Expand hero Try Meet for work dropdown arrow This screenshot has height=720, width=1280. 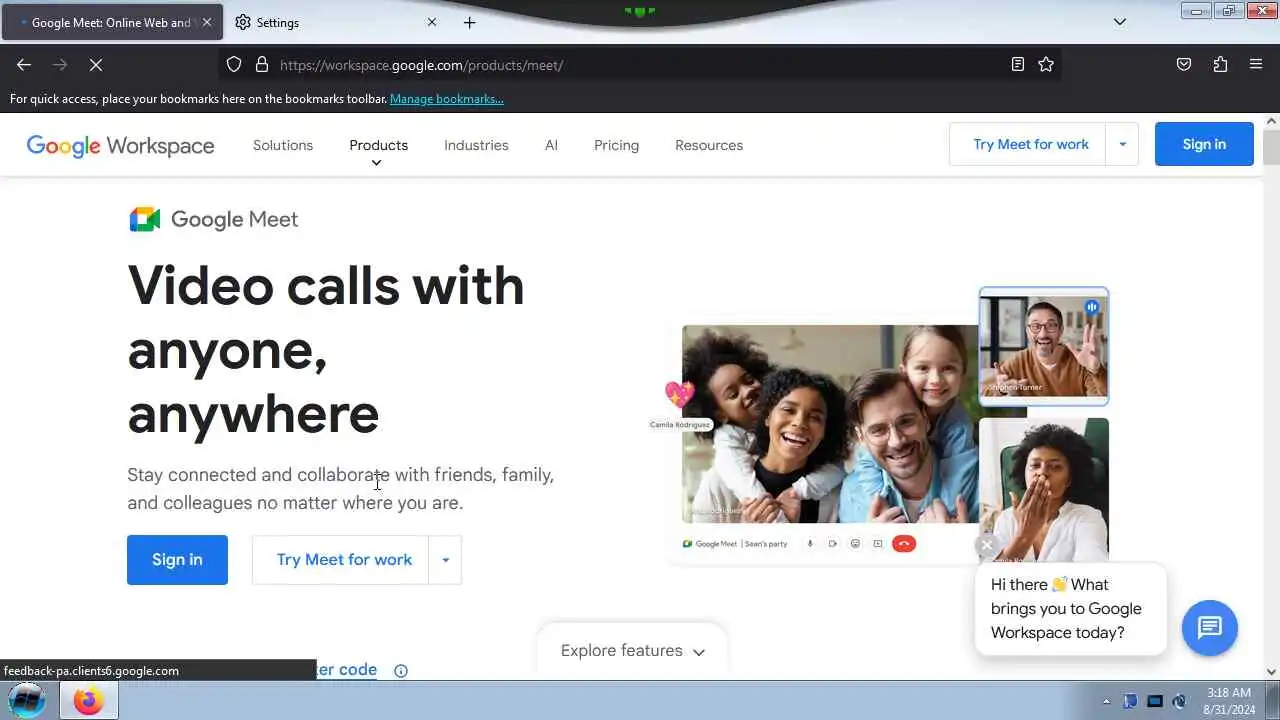(x=445, y=560)
